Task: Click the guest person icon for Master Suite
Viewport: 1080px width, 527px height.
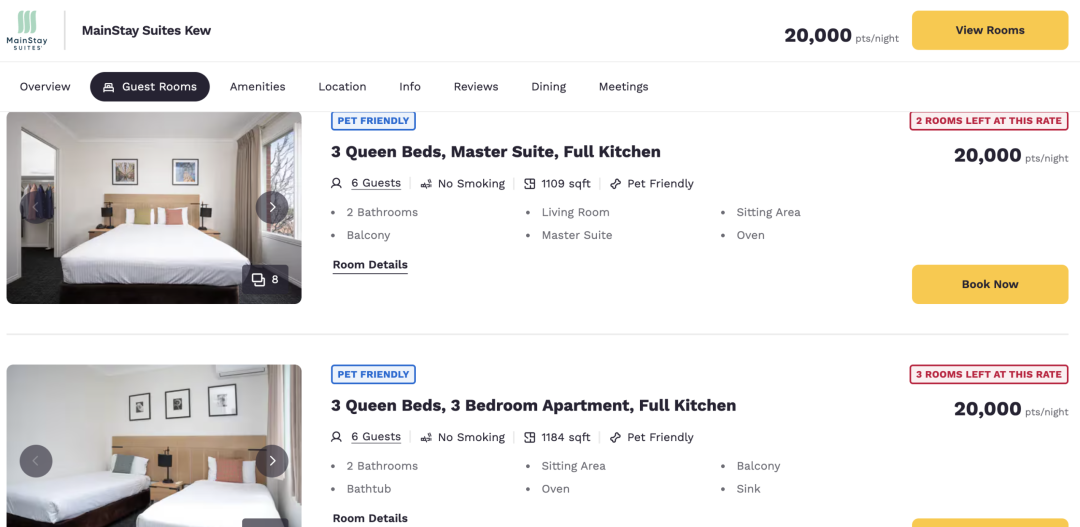Action: click(x=336, y=183)
